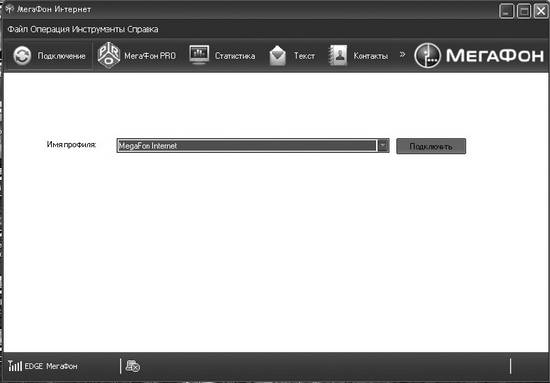Minimize the МегаФон Интернет window
The width and height of the screenshot is (550, 383).
click(506, 11)
